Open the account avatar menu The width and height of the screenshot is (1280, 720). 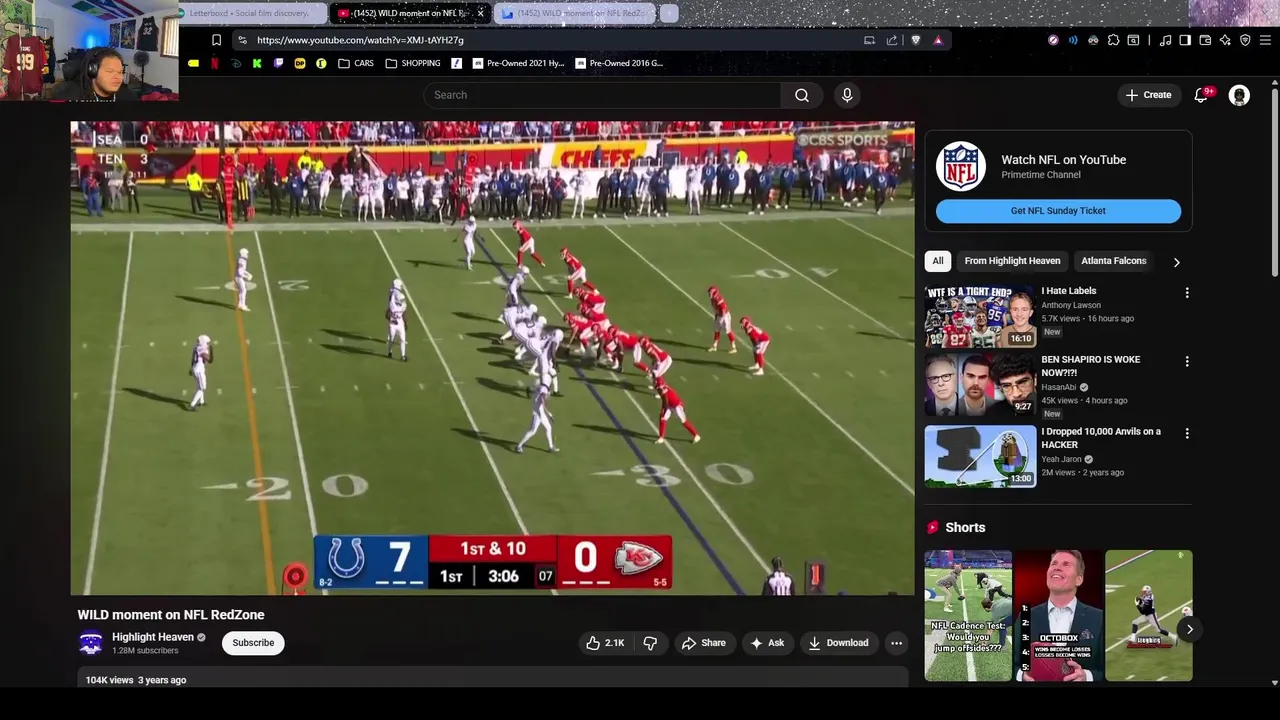coord(1239,95)
